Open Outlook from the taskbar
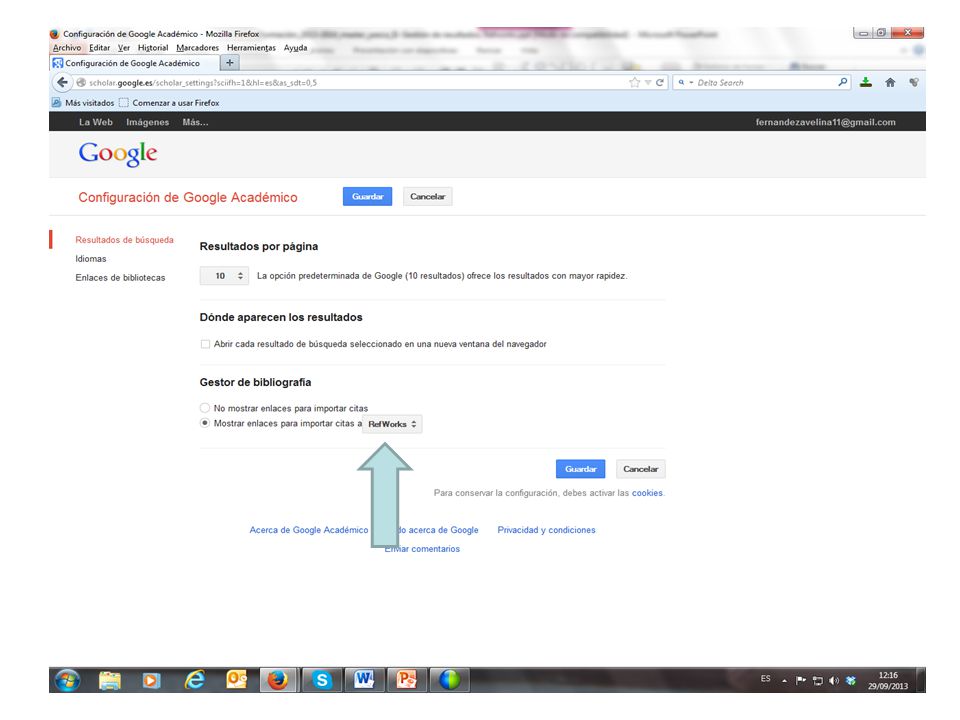Viewport: 960px width, 720px height. tap(236, 680)
